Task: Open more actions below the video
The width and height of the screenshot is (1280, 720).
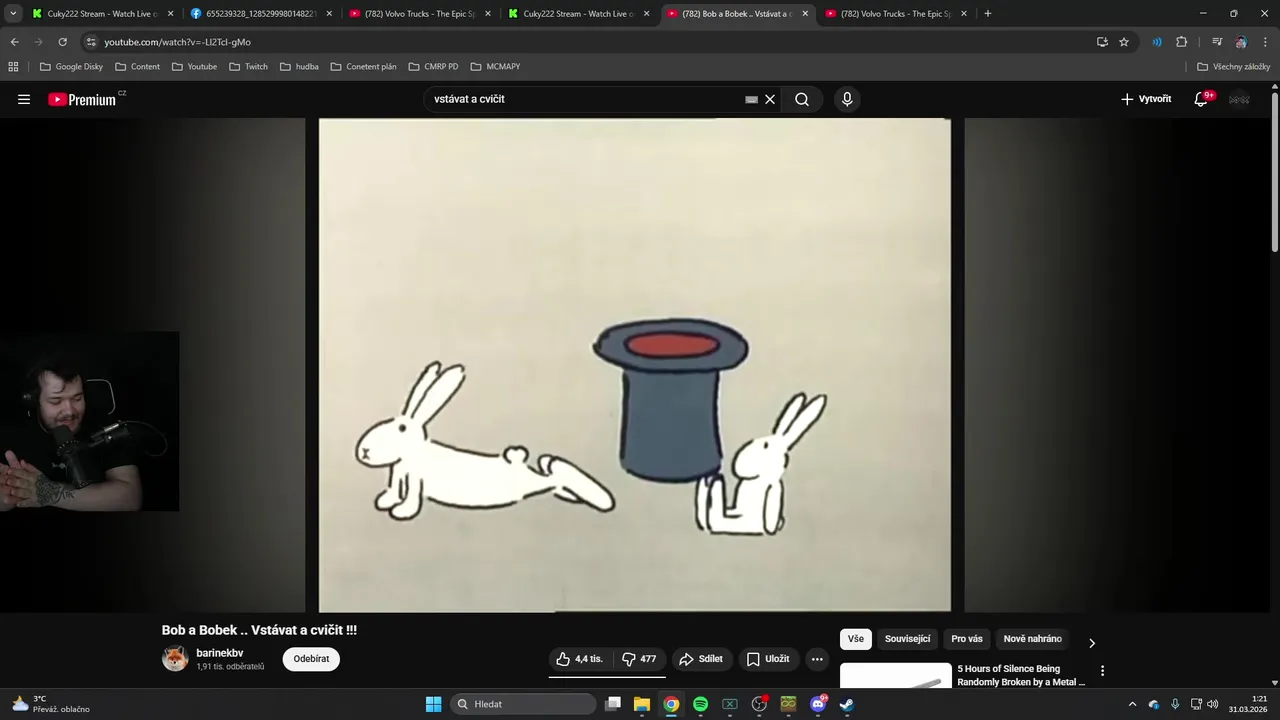Action: [x=817, y=659]
